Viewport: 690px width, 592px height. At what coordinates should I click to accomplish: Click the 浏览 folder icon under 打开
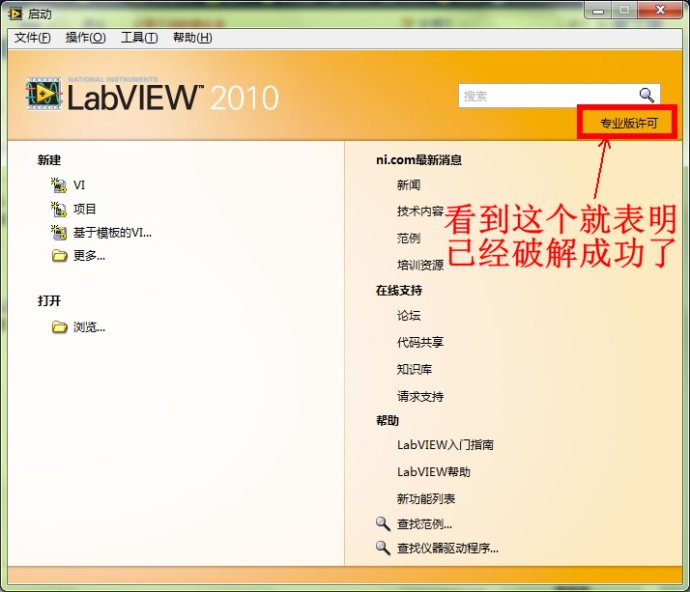(x=59, y=327)
